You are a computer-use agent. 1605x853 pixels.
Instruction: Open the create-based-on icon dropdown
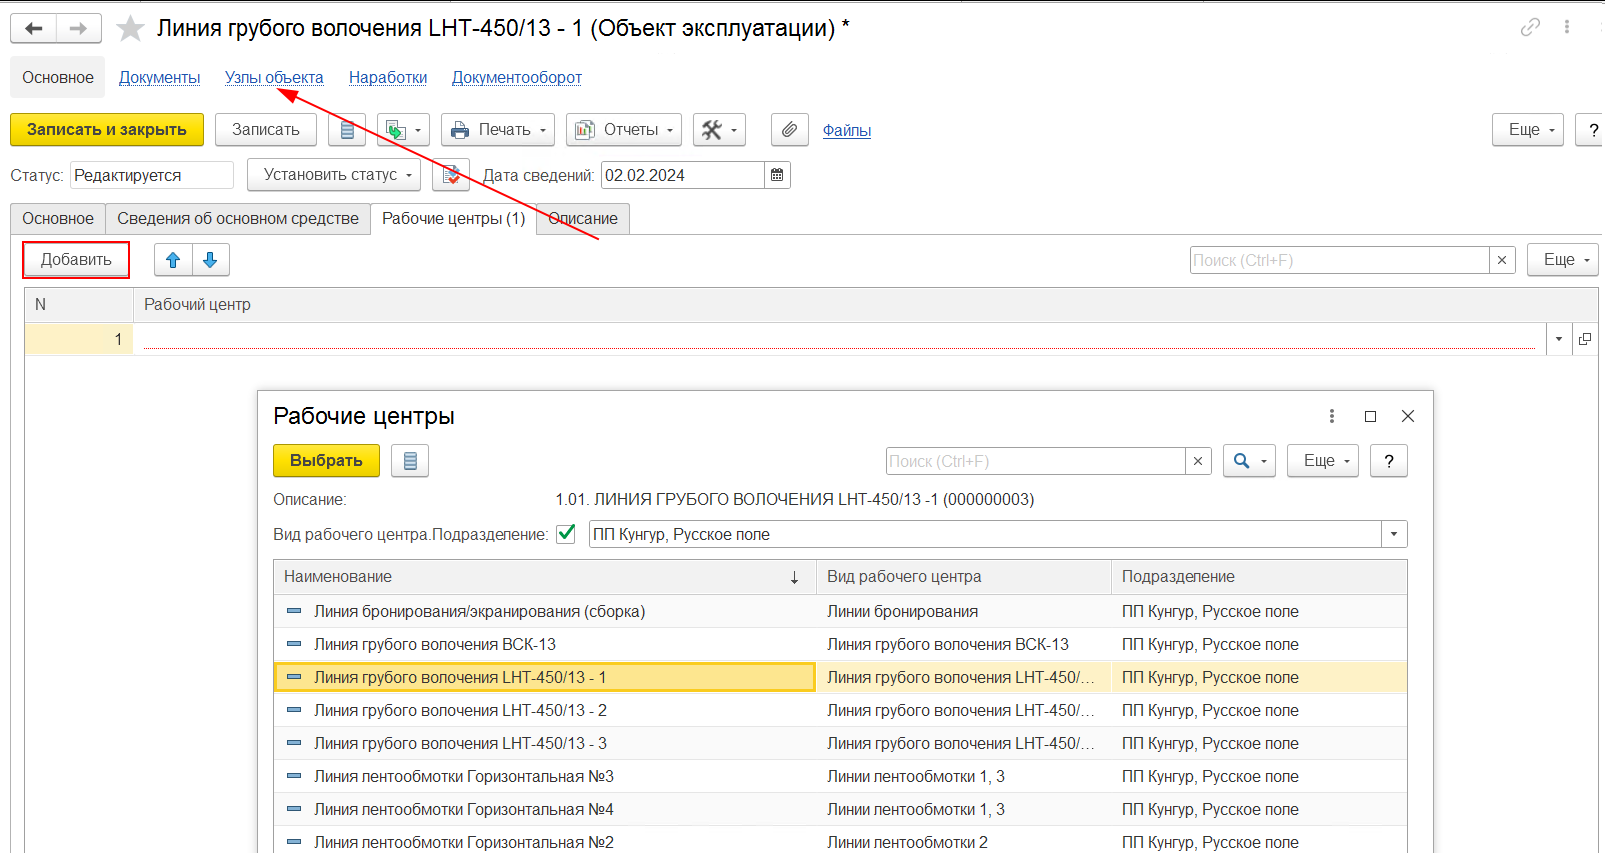[x=404, y=130]
